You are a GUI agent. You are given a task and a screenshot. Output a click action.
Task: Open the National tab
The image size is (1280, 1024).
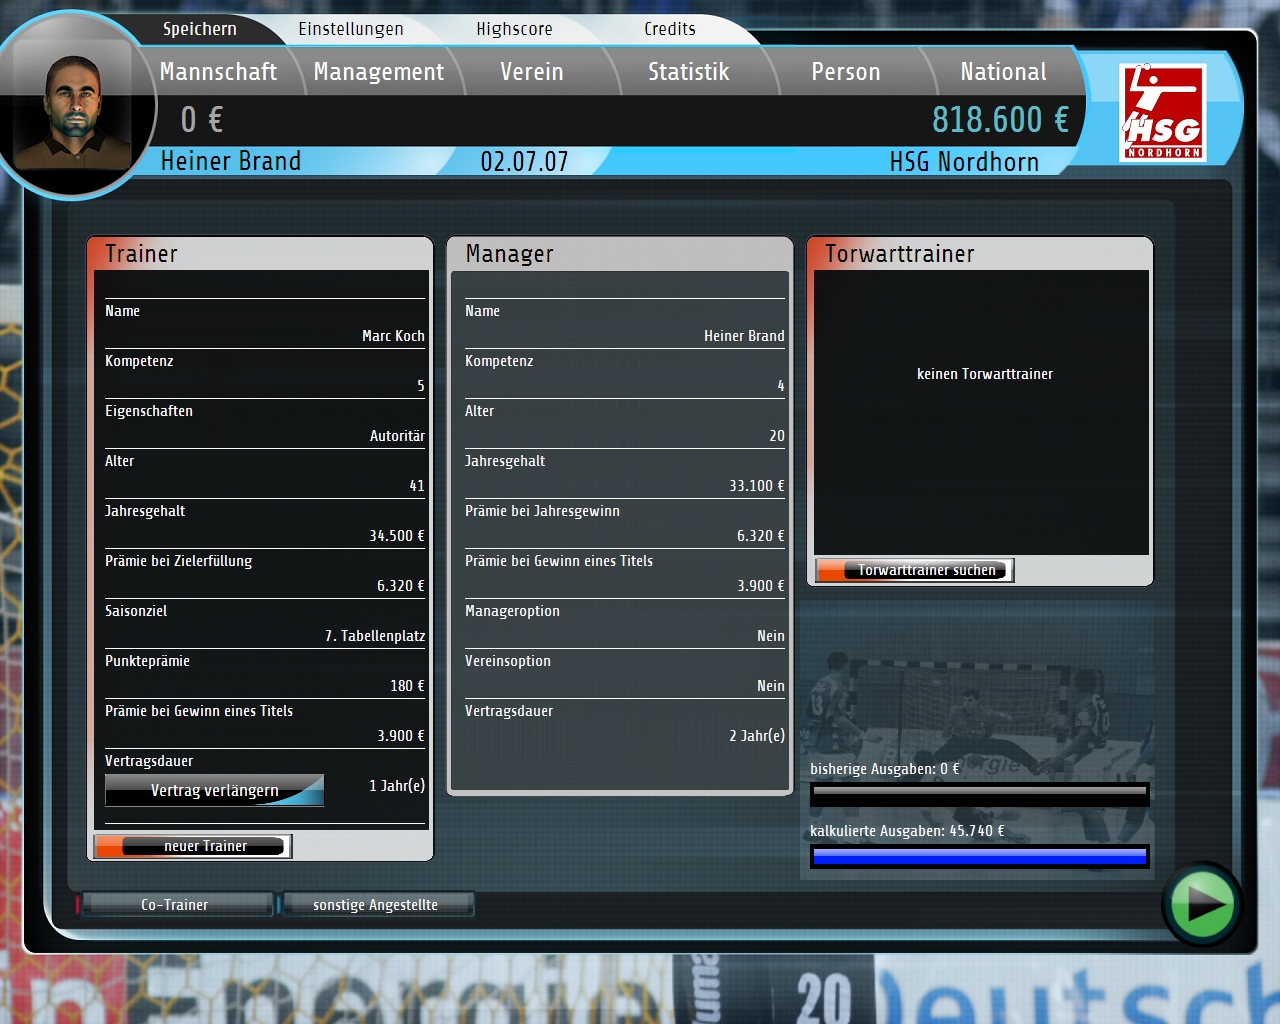pyautogui.click(x=1003, y=72)
